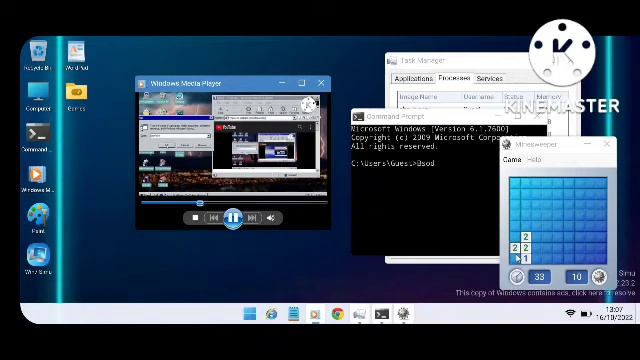
Task: Open the Help menu in Minesweeper
Action: (534, 160)
